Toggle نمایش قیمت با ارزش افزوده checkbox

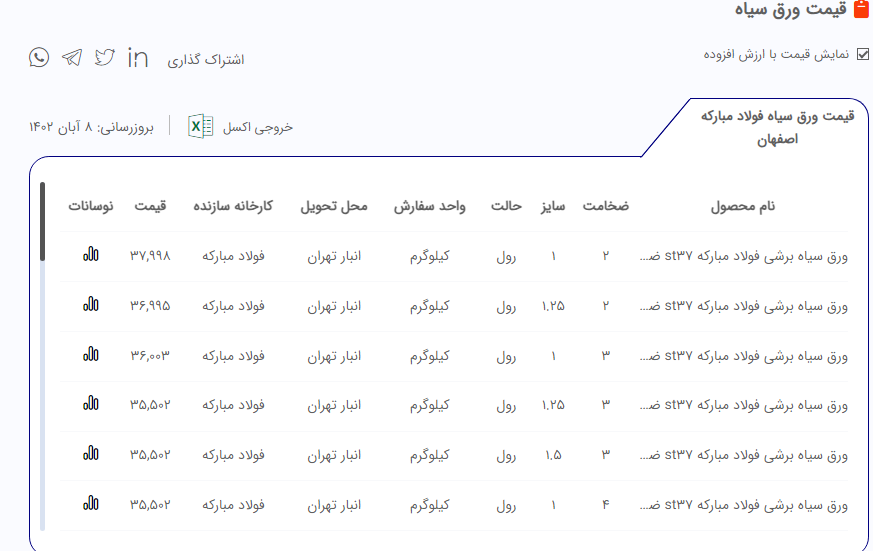863,55
